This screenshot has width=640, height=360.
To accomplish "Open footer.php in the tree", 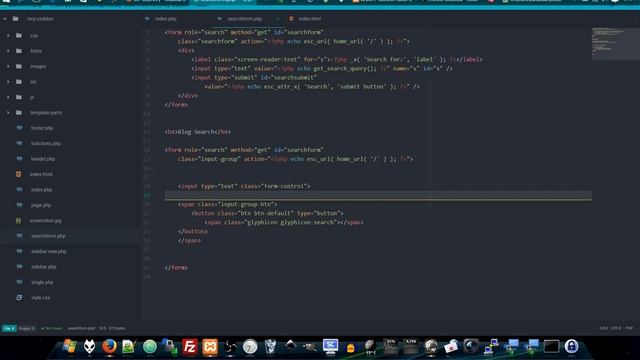I will (42, 128).
